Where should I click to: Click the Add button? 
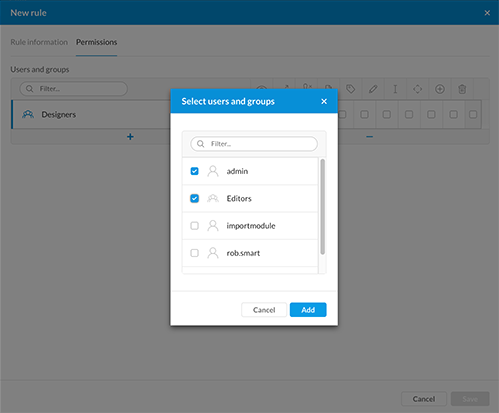coord(308,310)
